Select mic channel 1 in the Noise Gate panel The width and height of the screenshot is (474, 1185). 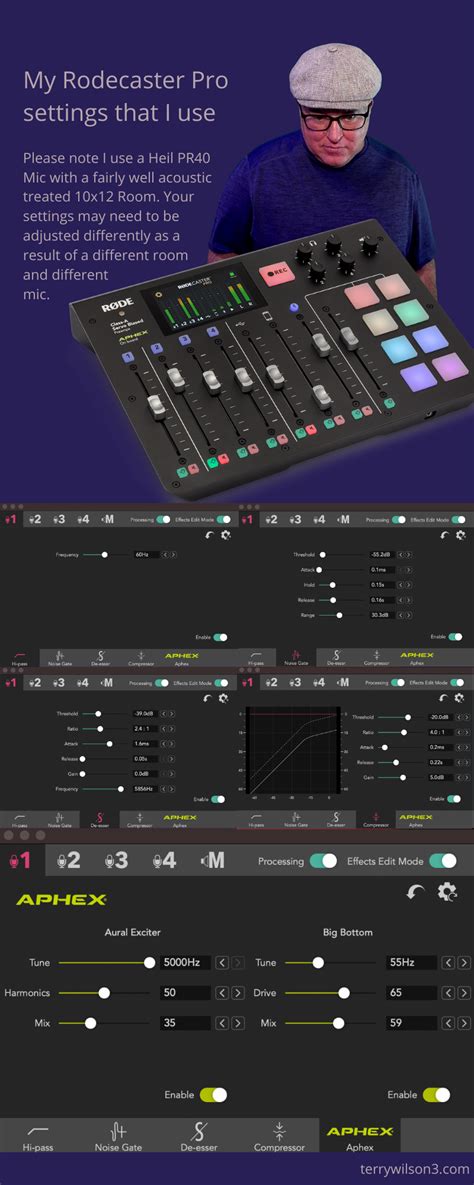pyautogui.click(x=246, y=520)
